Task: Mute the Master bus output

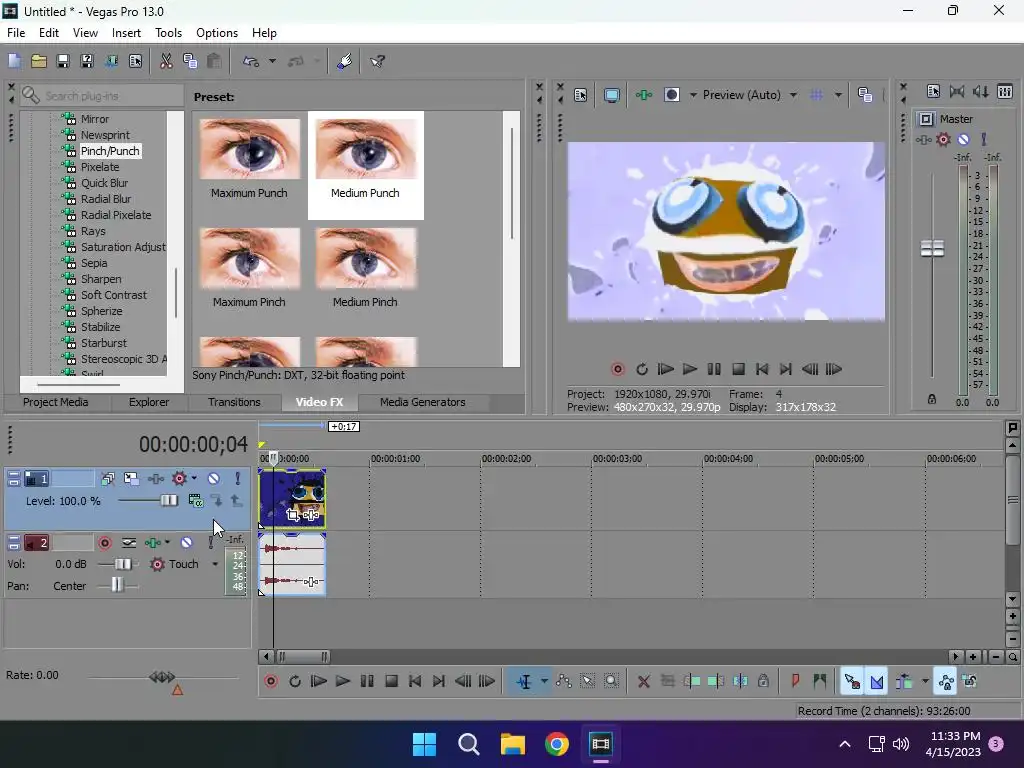Action: coord(963,139)
